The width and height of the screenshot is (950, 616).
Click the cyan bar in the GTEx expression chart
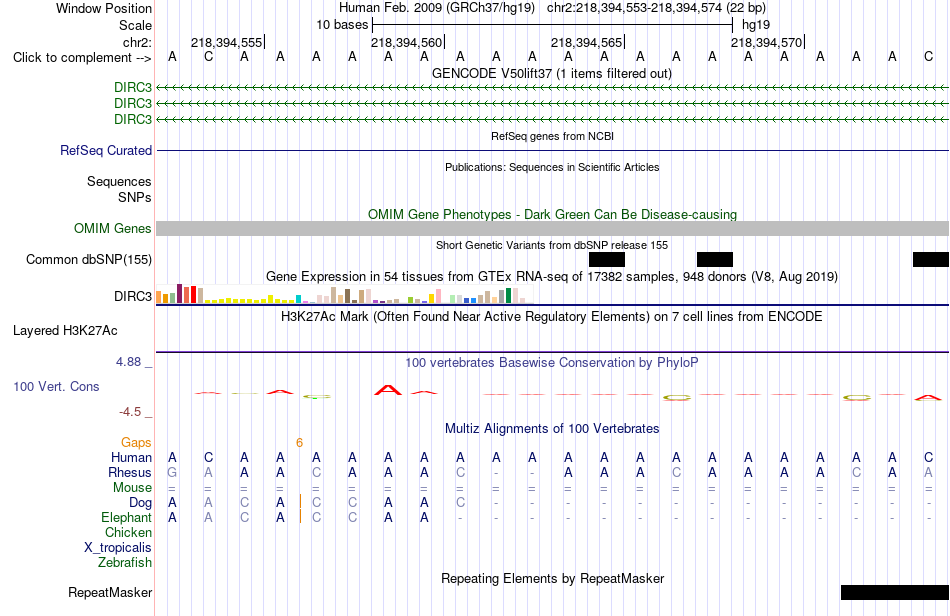pyautogui.click(x=298, y=299)
